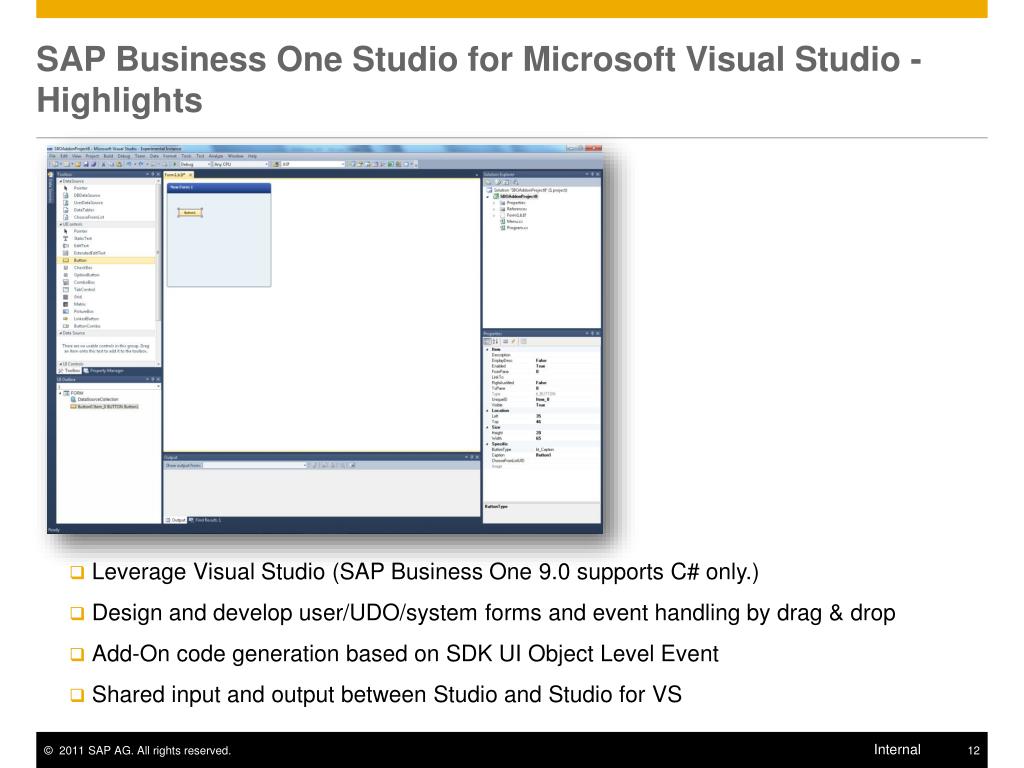Open the Window menu
The image size is (1024, 768).
click(235, 156)
